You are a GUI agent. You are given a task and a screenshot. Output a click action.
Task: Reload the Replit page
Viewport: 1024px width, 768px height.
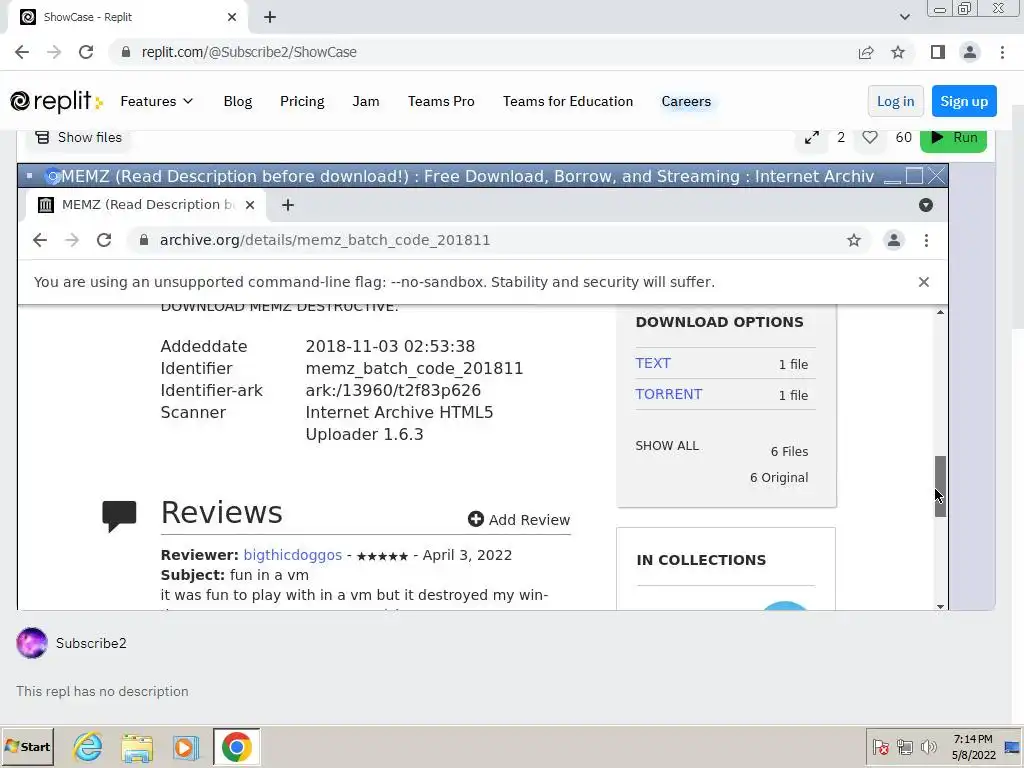point(86,52)
